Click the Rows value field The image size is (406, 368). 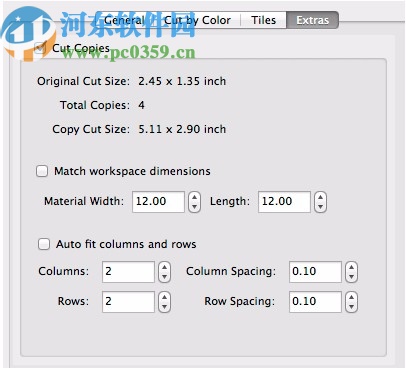click(128, 302)
